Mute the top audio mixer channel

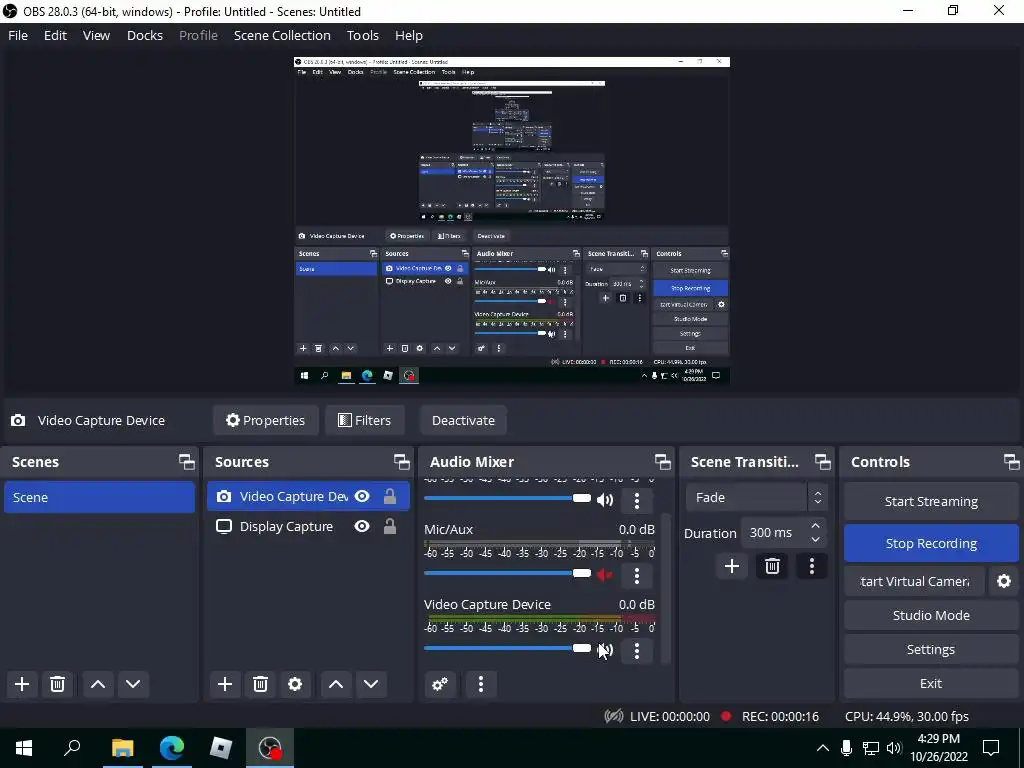pyautogui.click(x=605, y=500)
